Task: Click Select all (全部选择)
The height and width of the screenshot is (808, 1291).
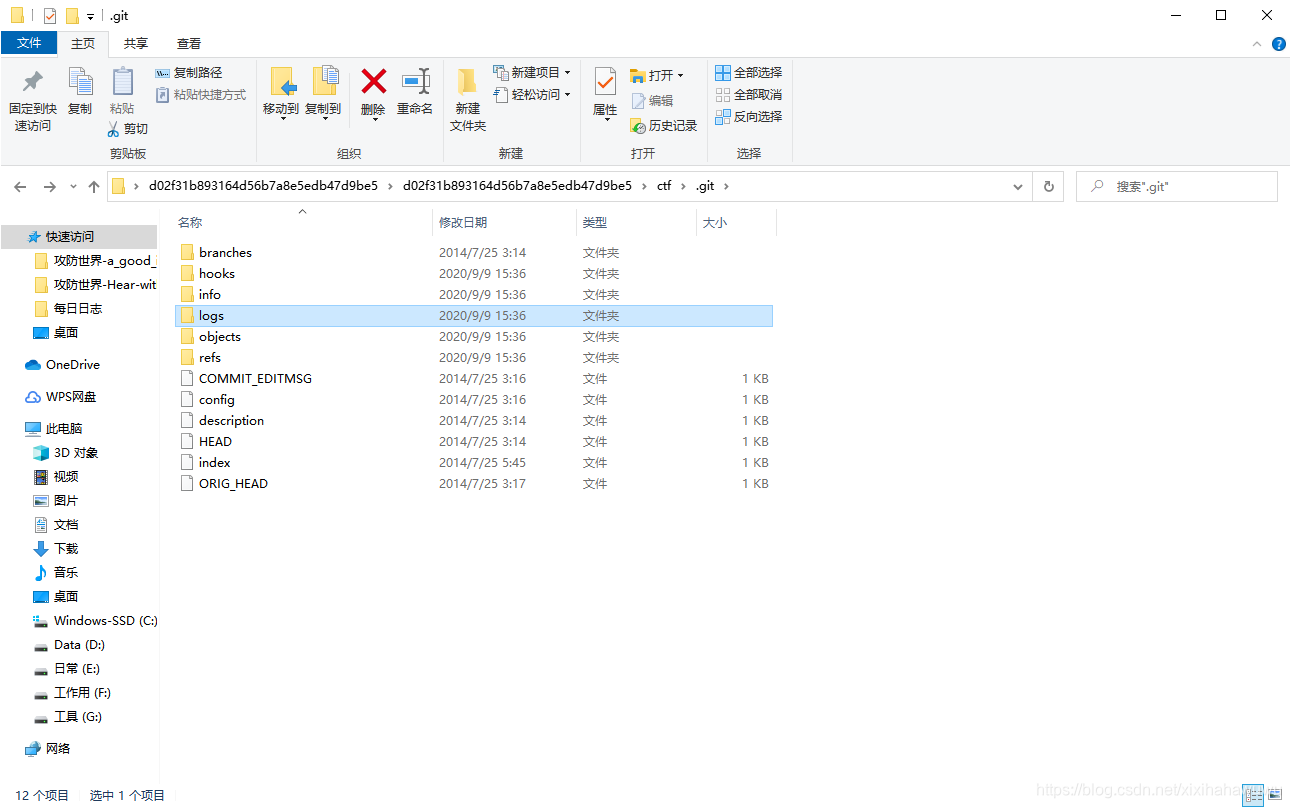Action: pos(749,73)
